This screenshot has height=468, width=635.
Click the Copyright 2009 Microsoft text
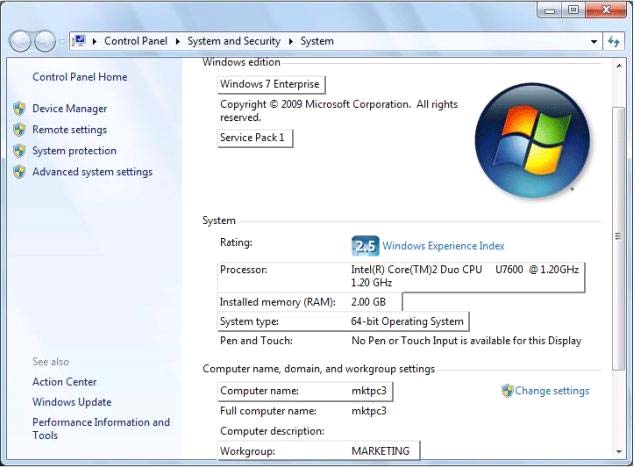[339, 111]
